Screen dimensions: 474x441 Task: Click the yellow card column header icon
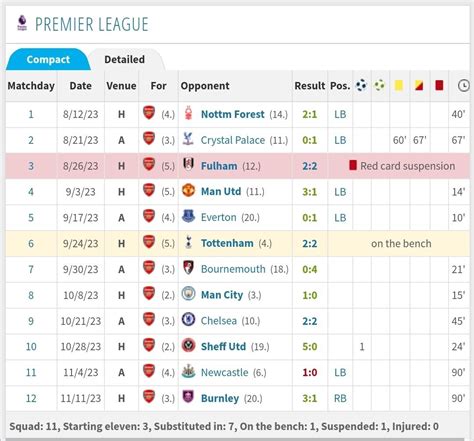pos(399,85)
